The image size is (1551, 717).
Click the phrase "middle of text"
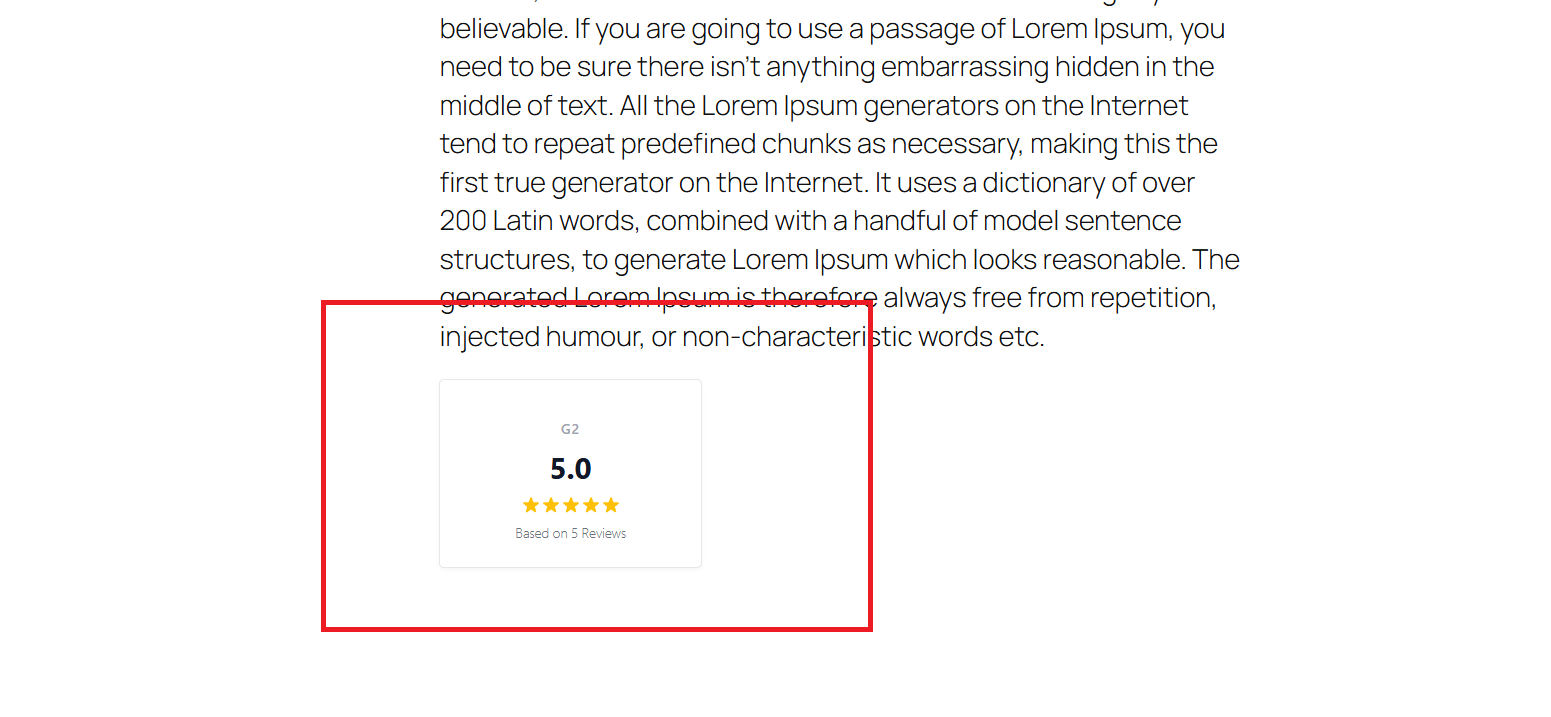525,106
